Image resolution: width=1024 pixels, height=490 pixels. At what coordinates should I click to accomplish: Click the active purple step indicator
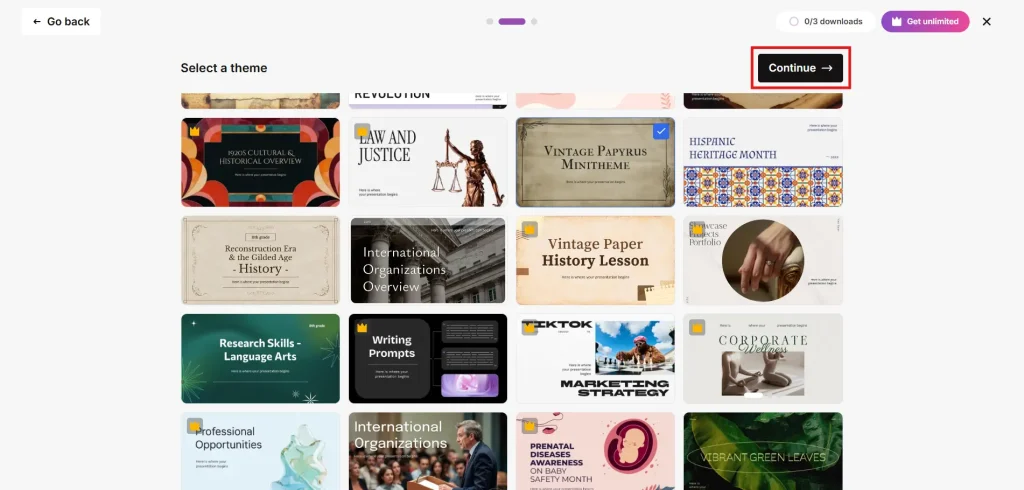click(512, 22)
